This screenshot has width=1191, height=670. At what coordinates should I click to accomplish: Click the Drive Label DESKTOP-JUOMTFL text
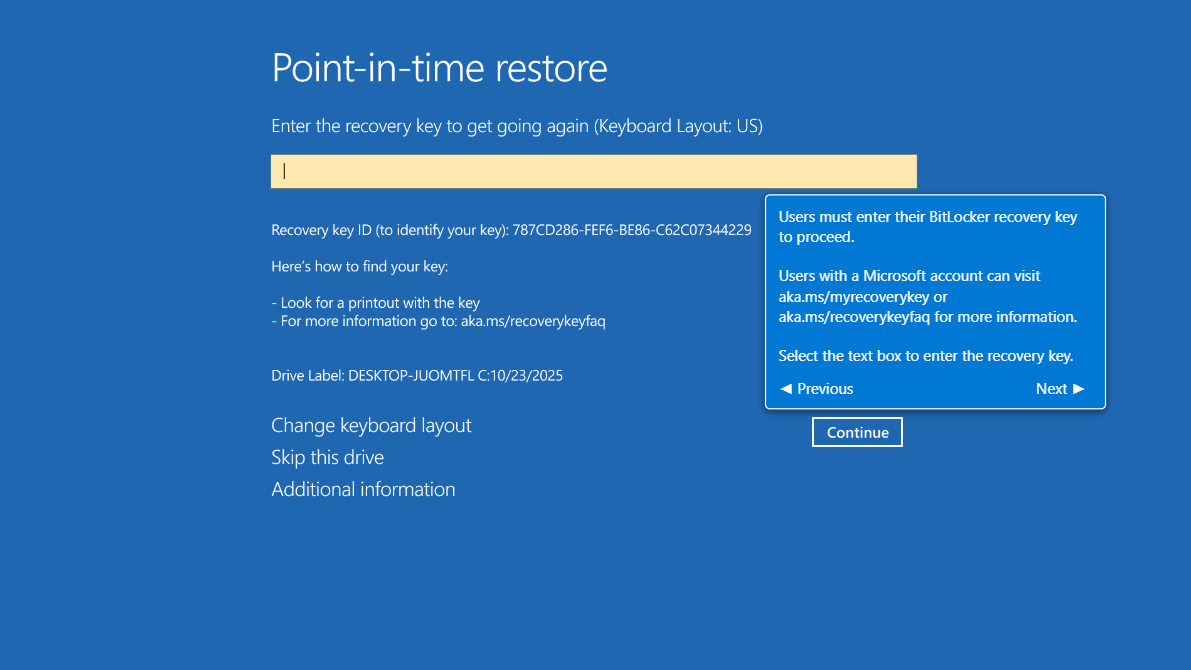417,375
